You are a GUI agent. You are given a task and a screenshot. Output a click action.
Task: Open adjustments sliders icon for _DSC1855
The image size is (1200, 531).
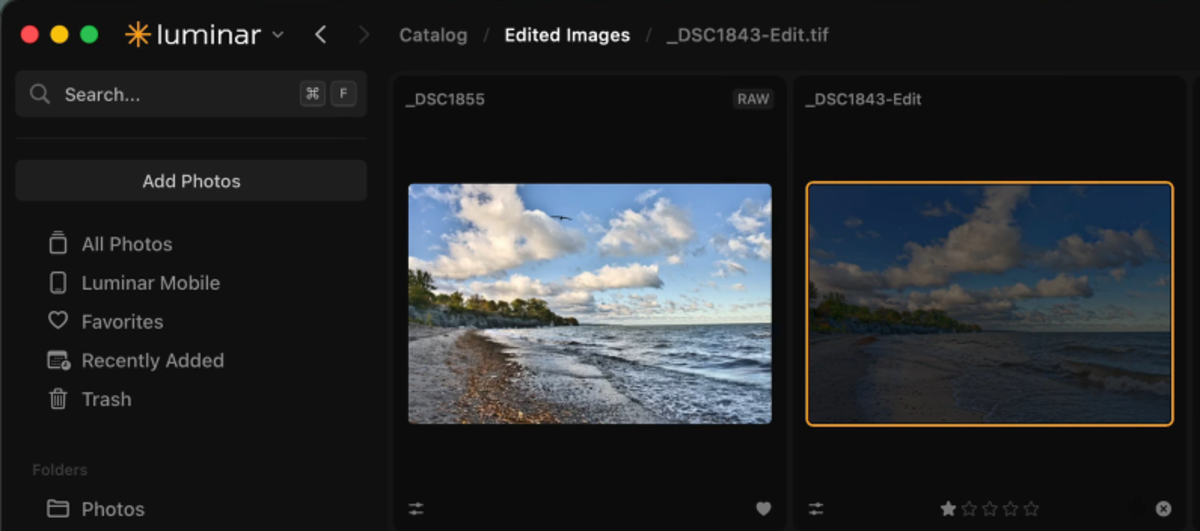416,509
